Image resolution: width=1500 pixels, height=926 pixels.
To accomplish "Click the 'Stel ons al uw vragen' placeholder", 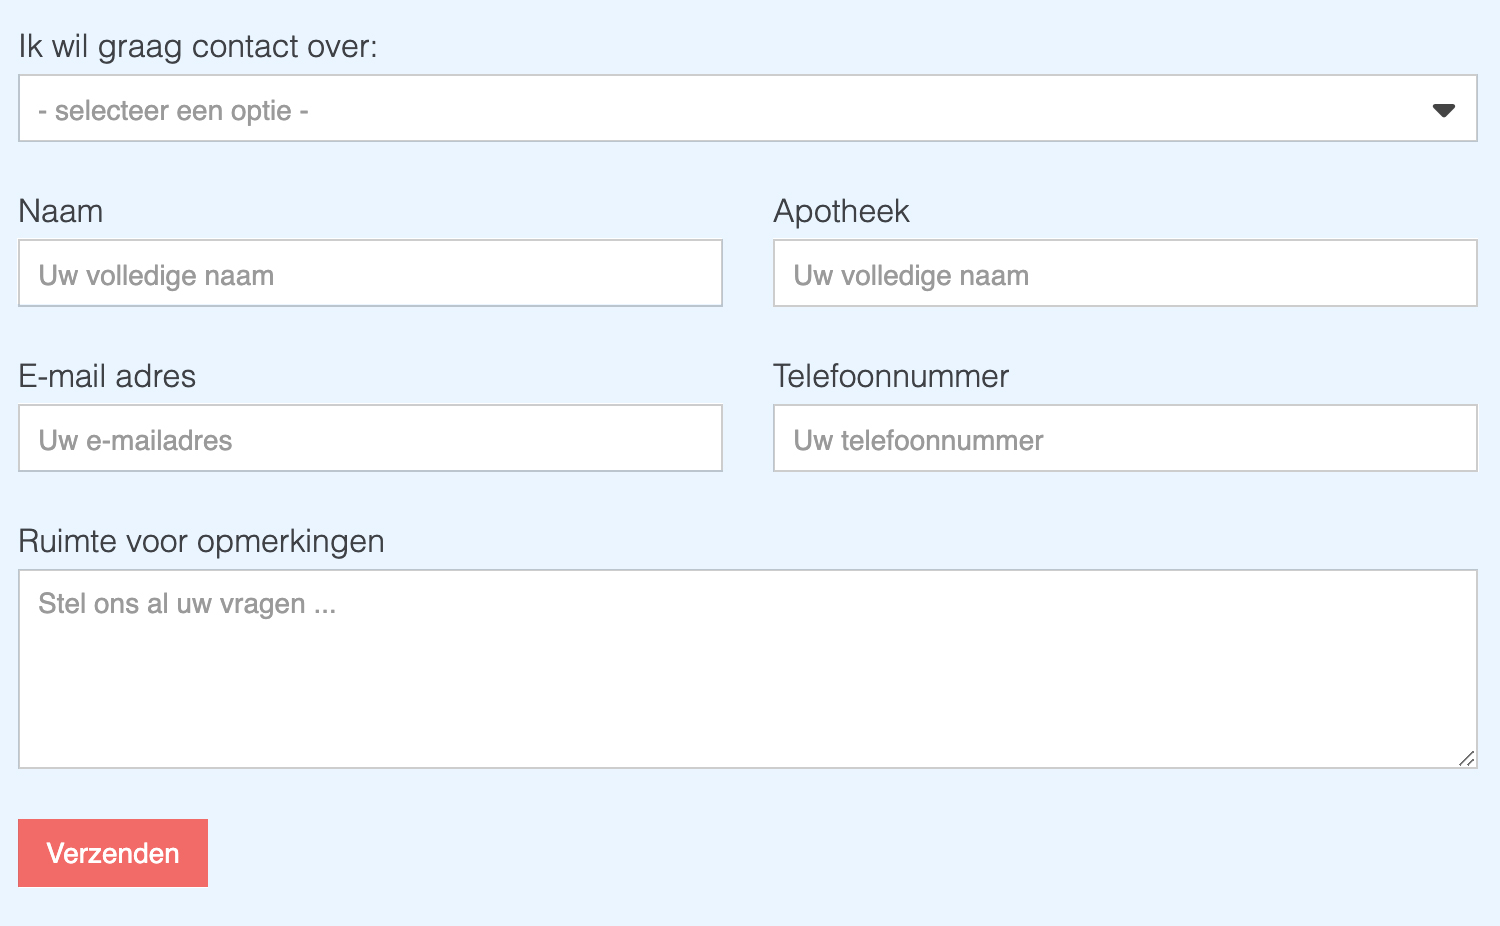I will 187,604.
